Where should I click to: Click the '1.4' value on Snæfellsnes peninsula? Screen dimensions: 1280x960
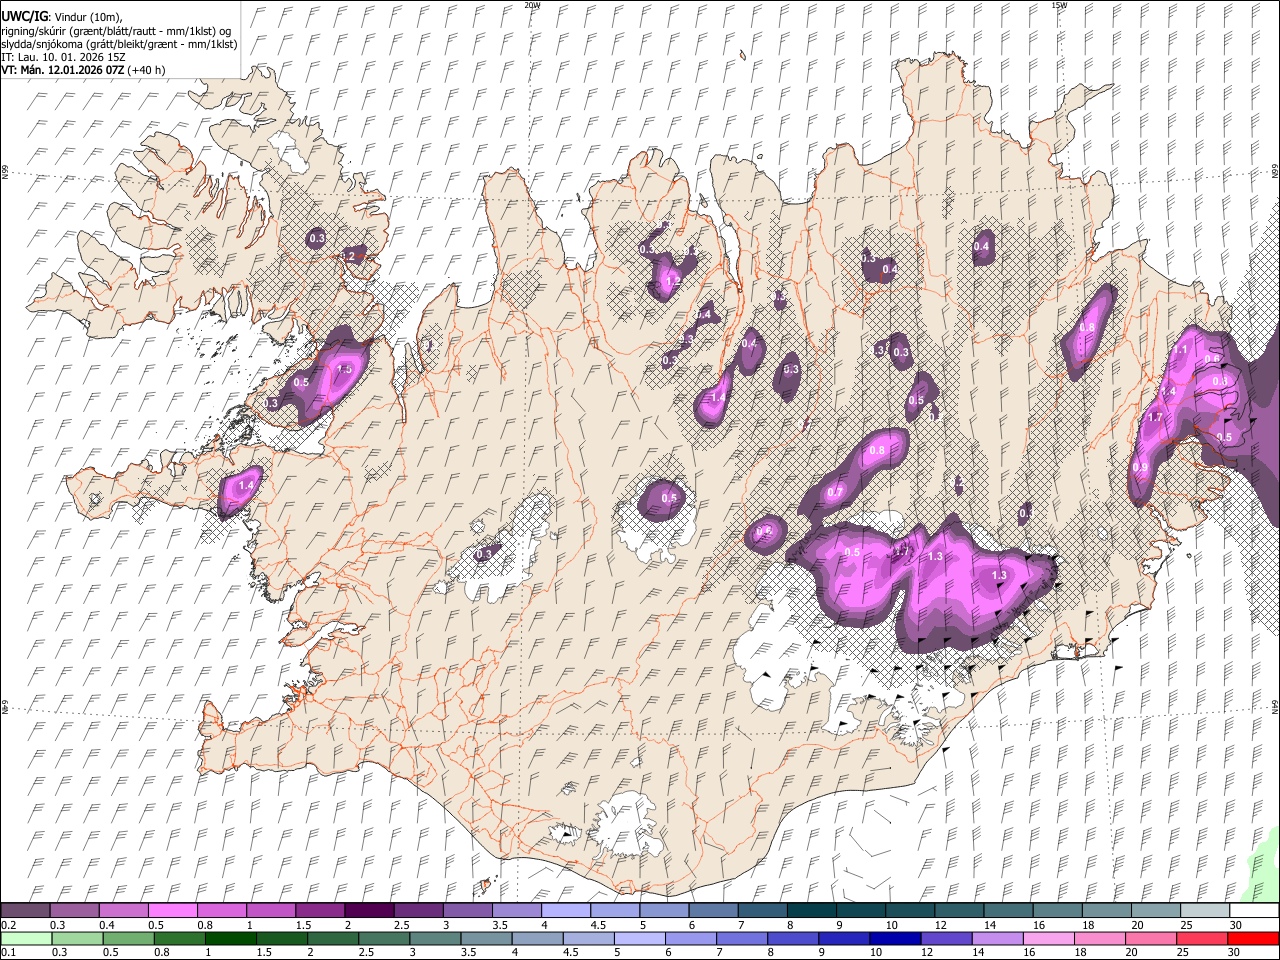click(247, 484)
